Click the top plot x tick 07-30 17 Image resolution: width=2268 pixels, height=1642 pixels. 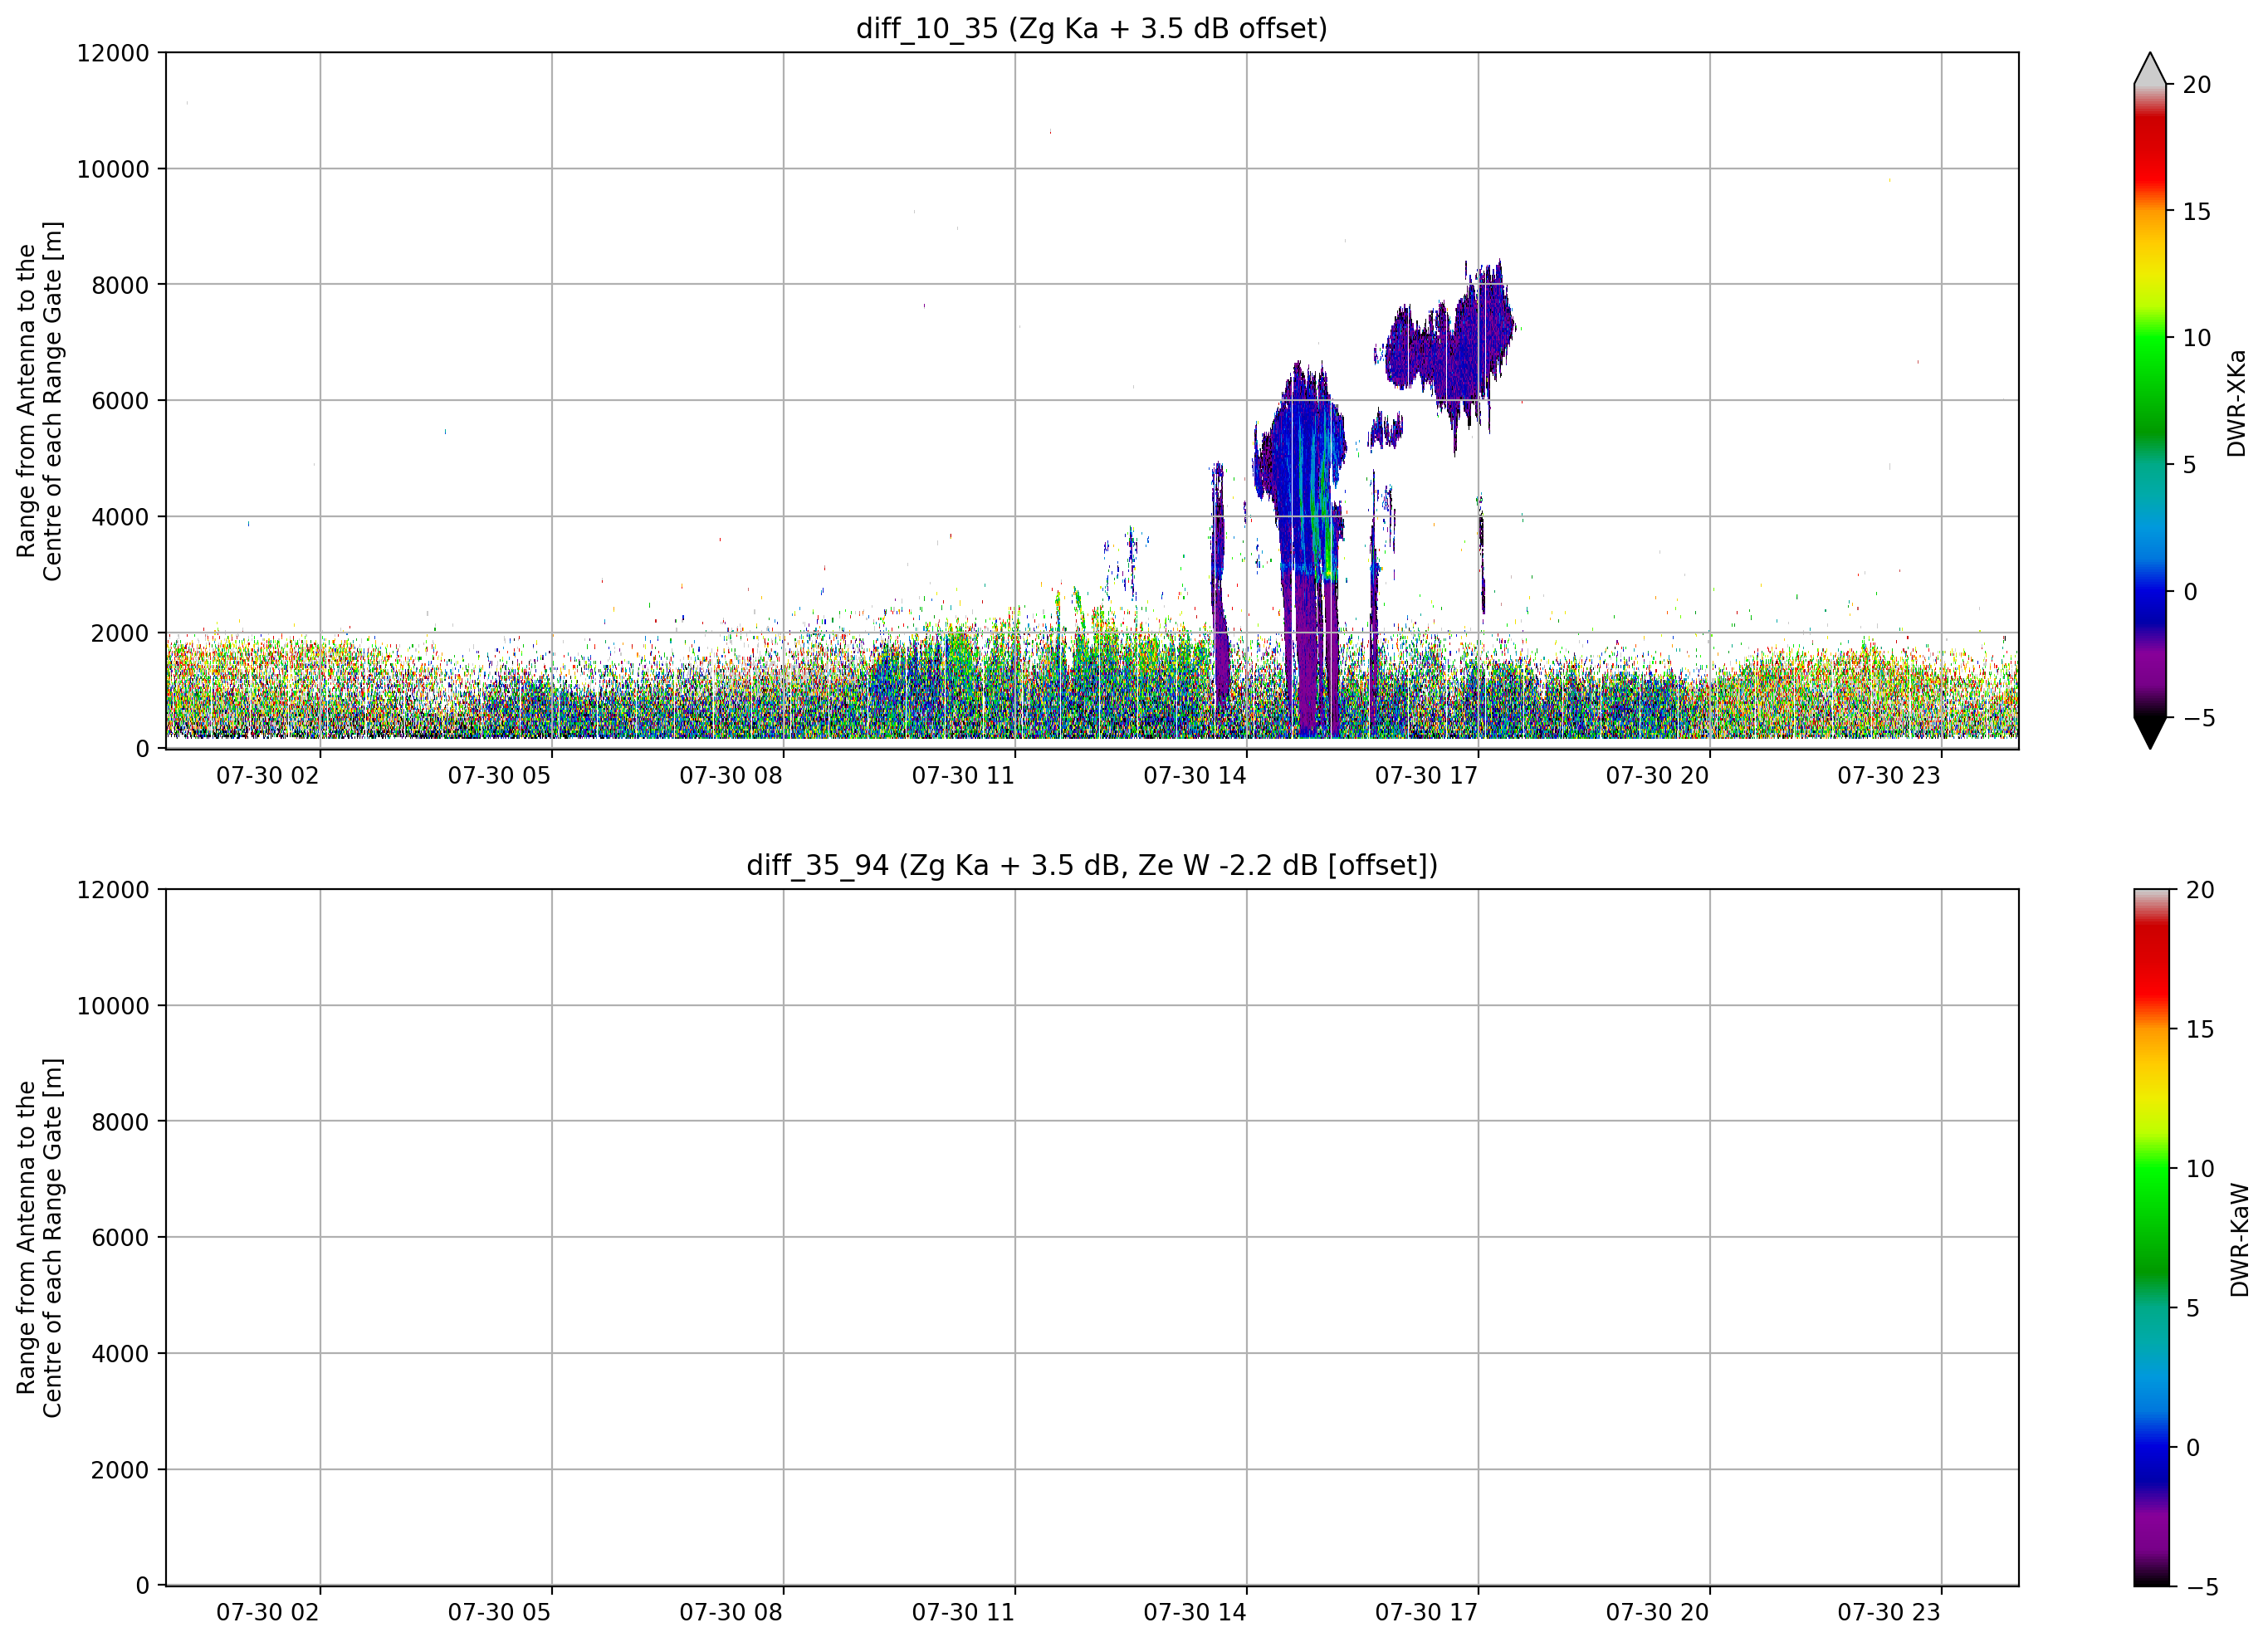[1426, 775]
